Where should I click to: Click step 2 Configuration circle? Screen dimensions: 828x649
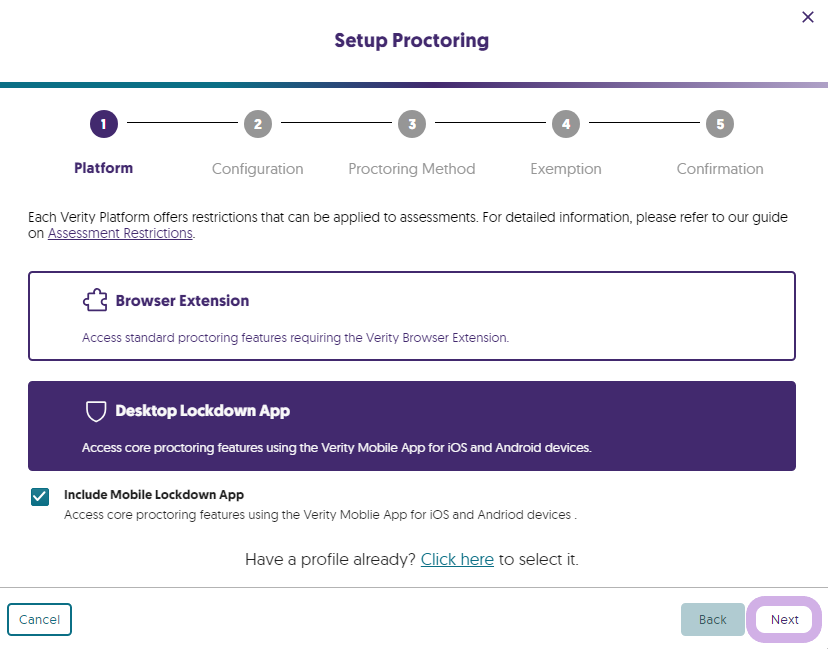click(x=257, y=124)
